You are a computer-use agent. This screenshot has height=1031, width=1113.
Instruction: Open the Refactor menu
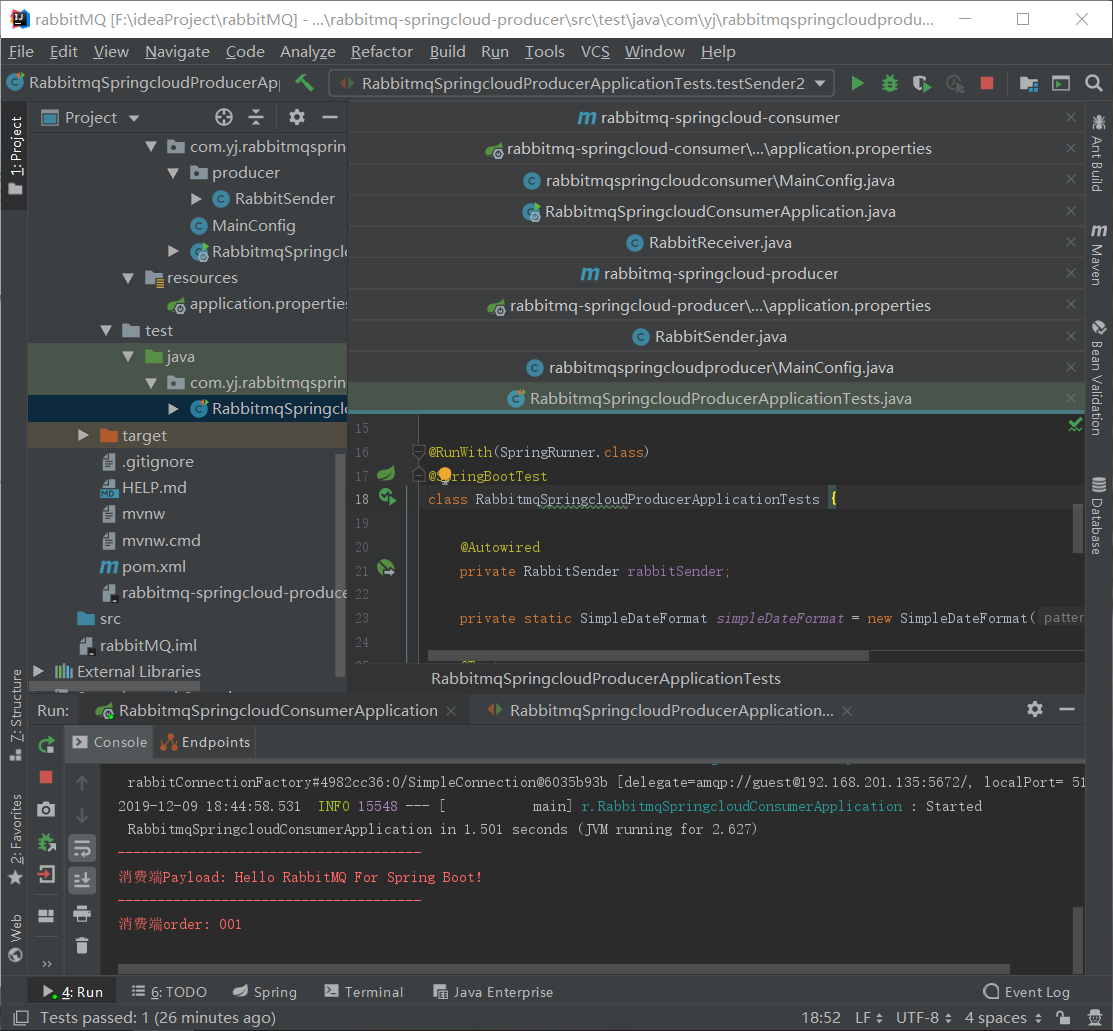coord(381,52)
